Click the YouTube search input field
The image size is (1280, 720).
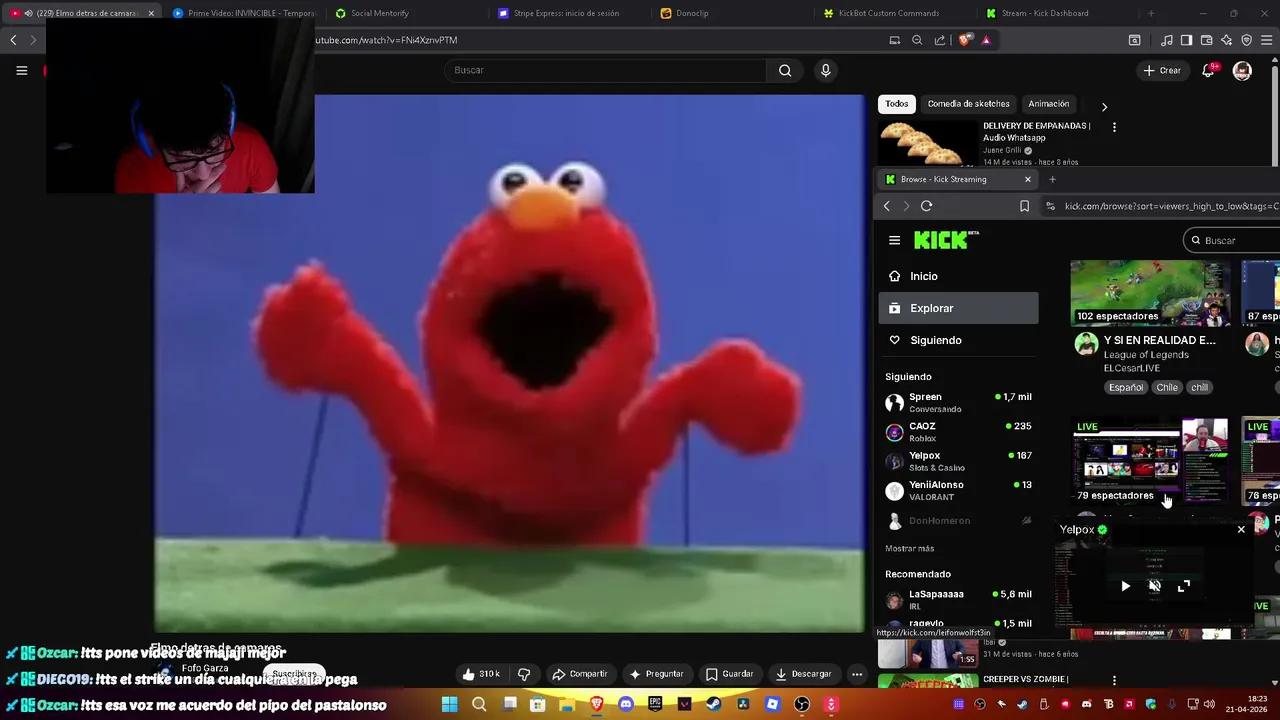[x=605, y=70]
